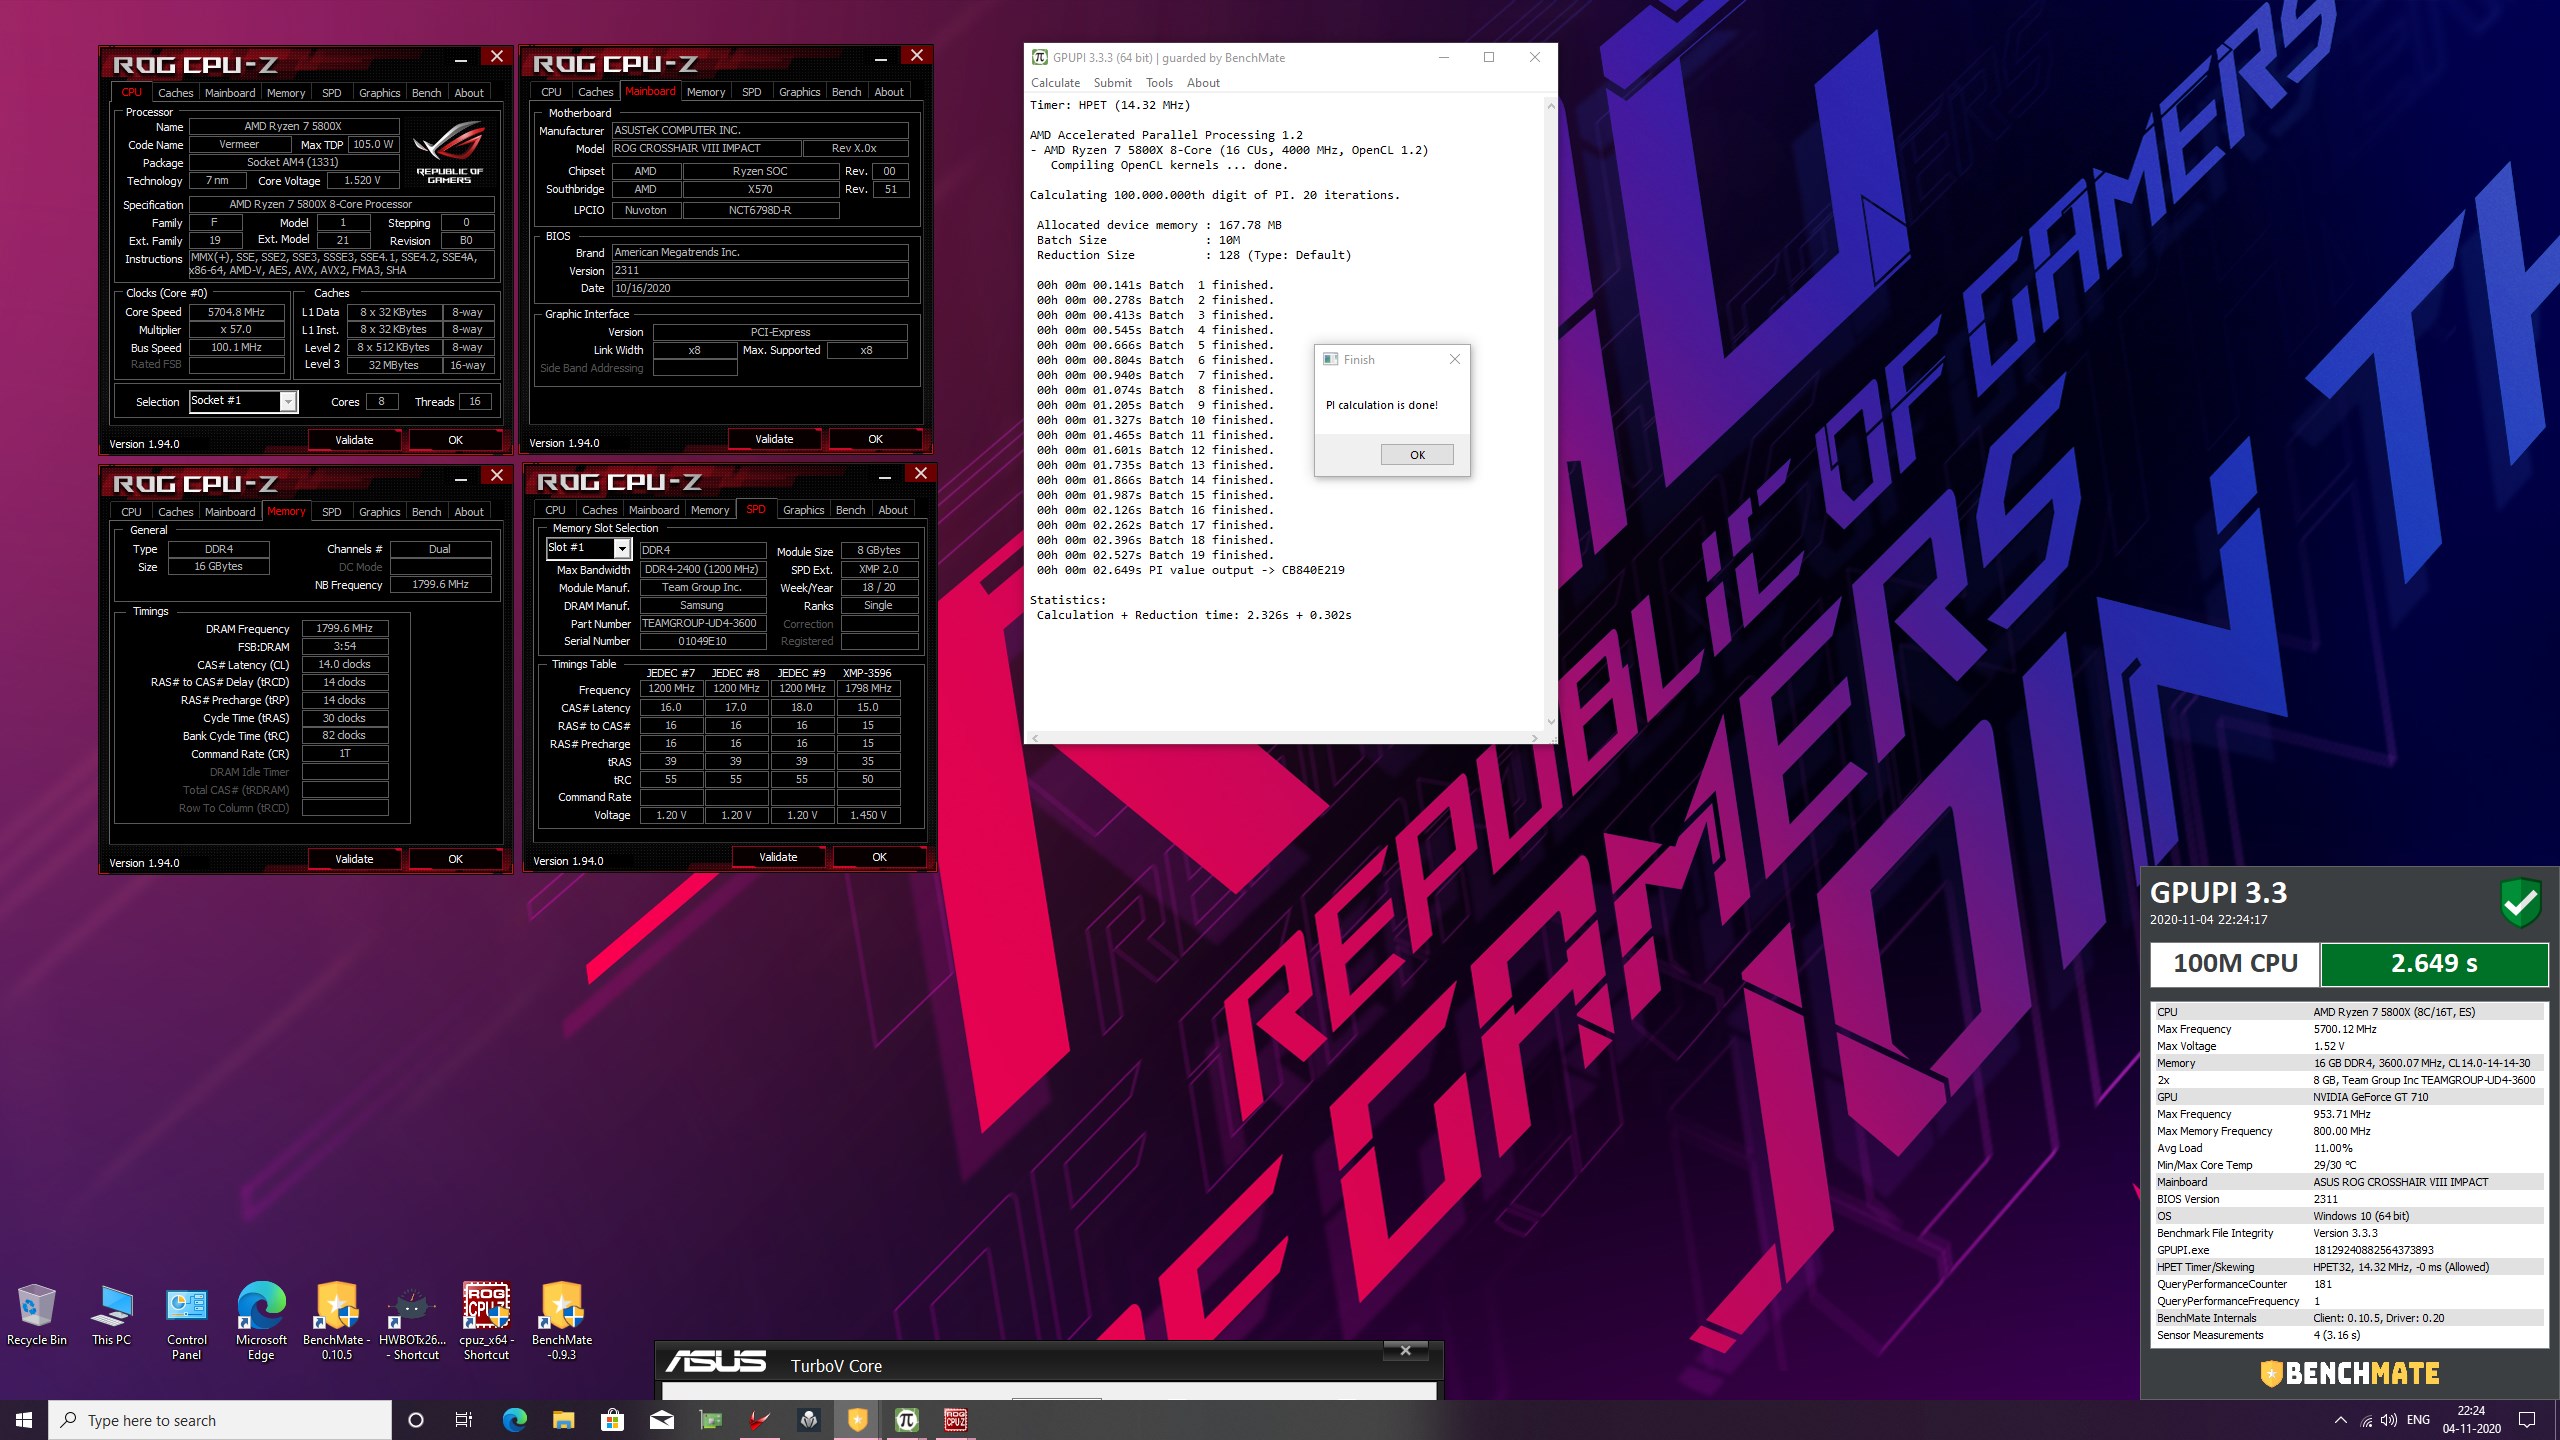The width and height of the screenshot is (2560, 1440).
Task: Click the GPUPI horizontal scrollbar right arrow
Action: click(x=1534, y=738)
